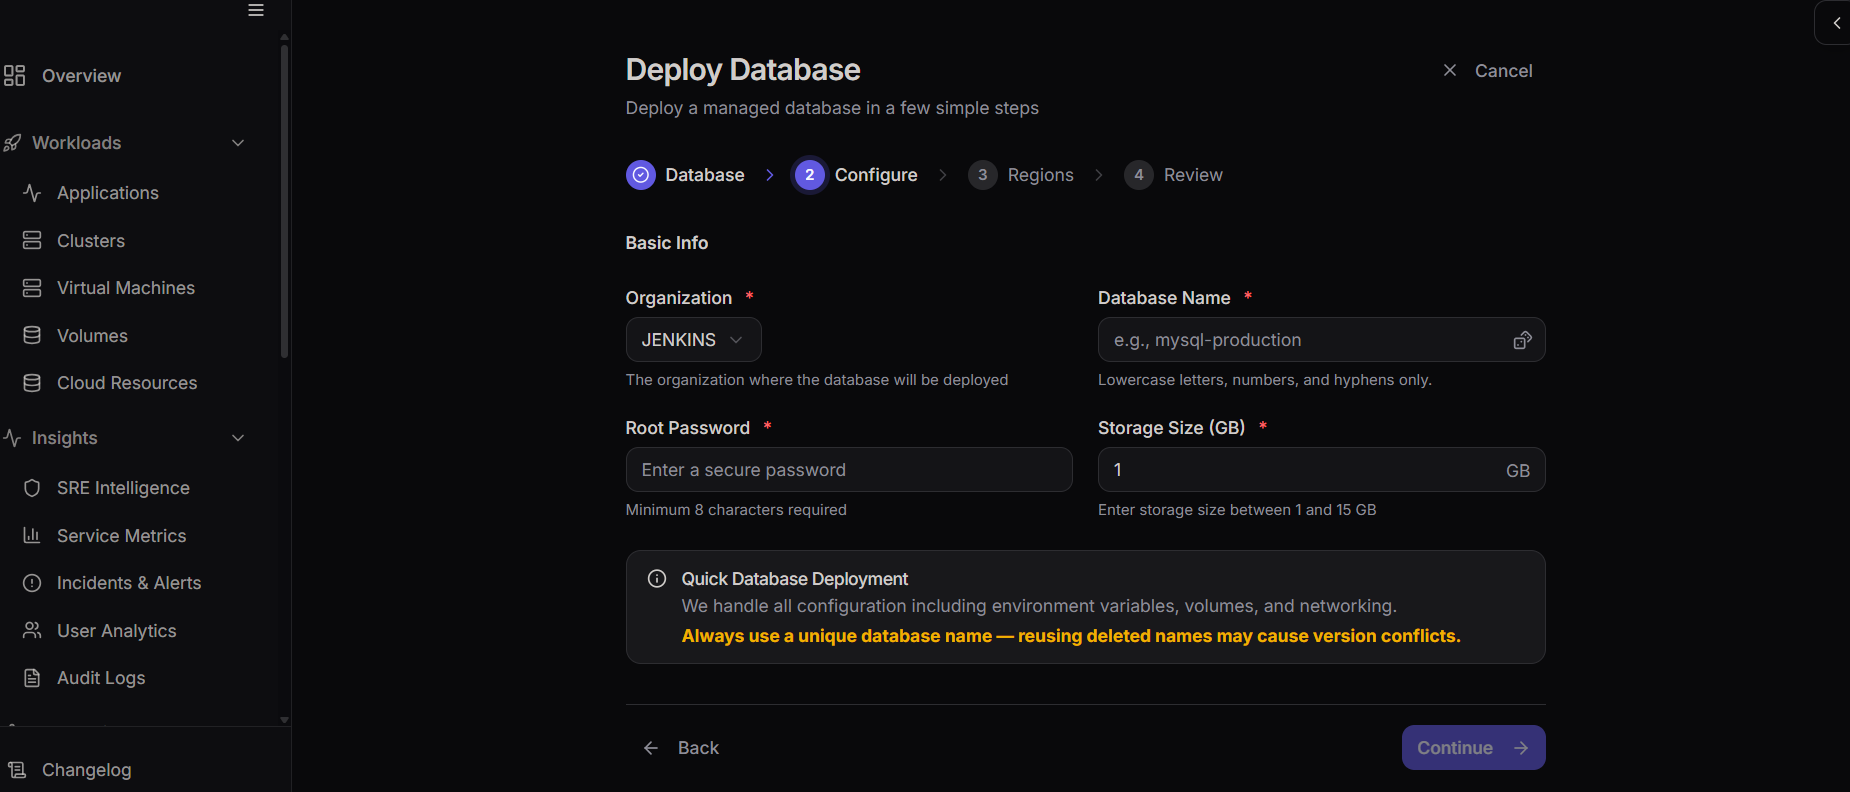Focus the Root Password input field
1850x792 pixels.
[849, 470]
